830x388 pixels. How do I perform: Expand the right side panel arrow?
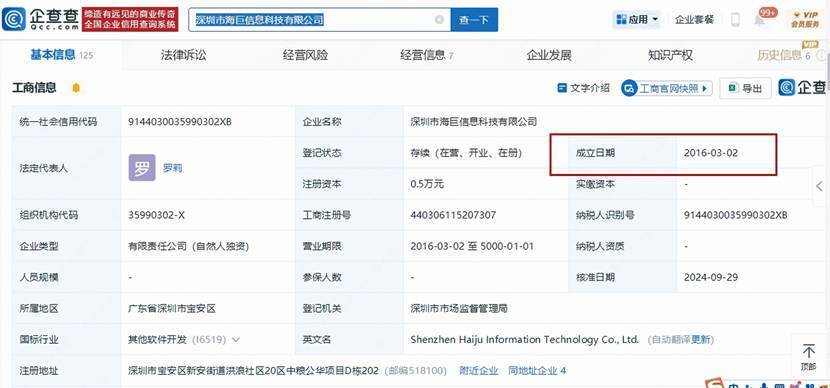[819, 186]
